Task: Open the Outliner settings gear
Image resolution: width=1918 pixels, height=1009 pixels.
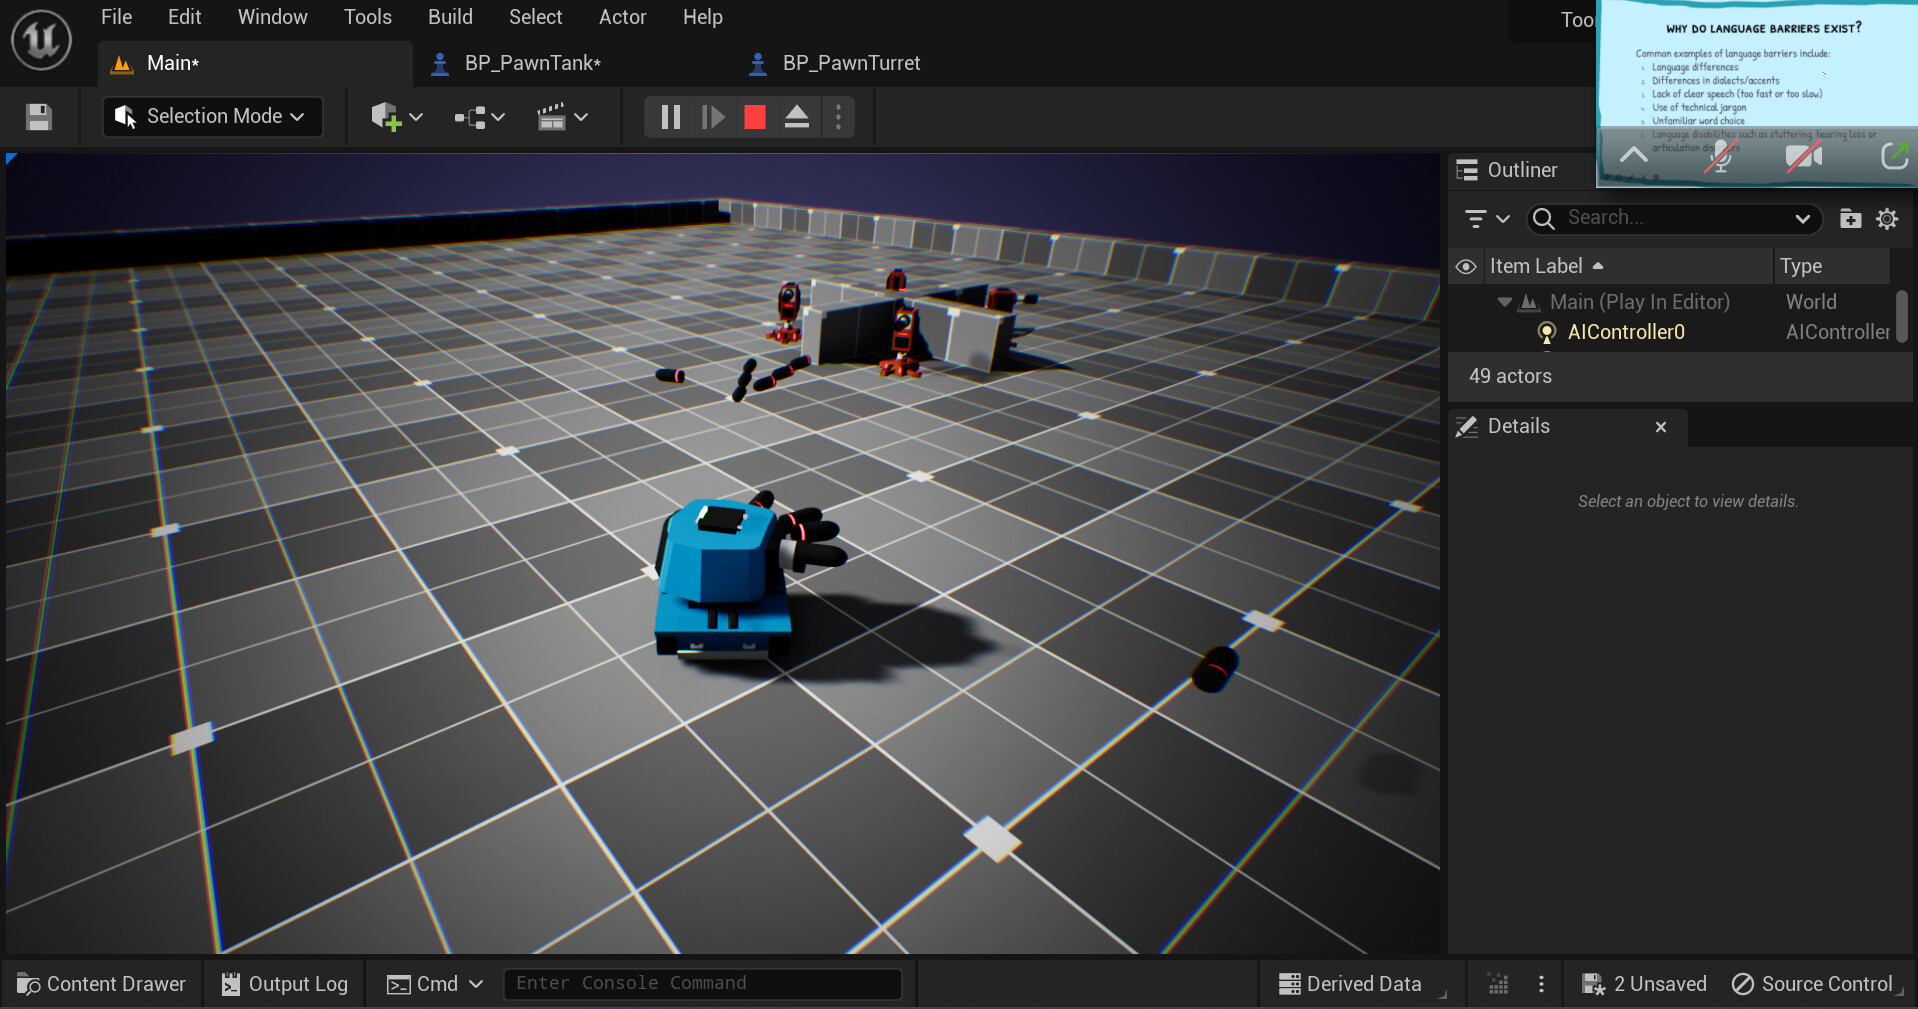Action: (x=1888, y=219)
